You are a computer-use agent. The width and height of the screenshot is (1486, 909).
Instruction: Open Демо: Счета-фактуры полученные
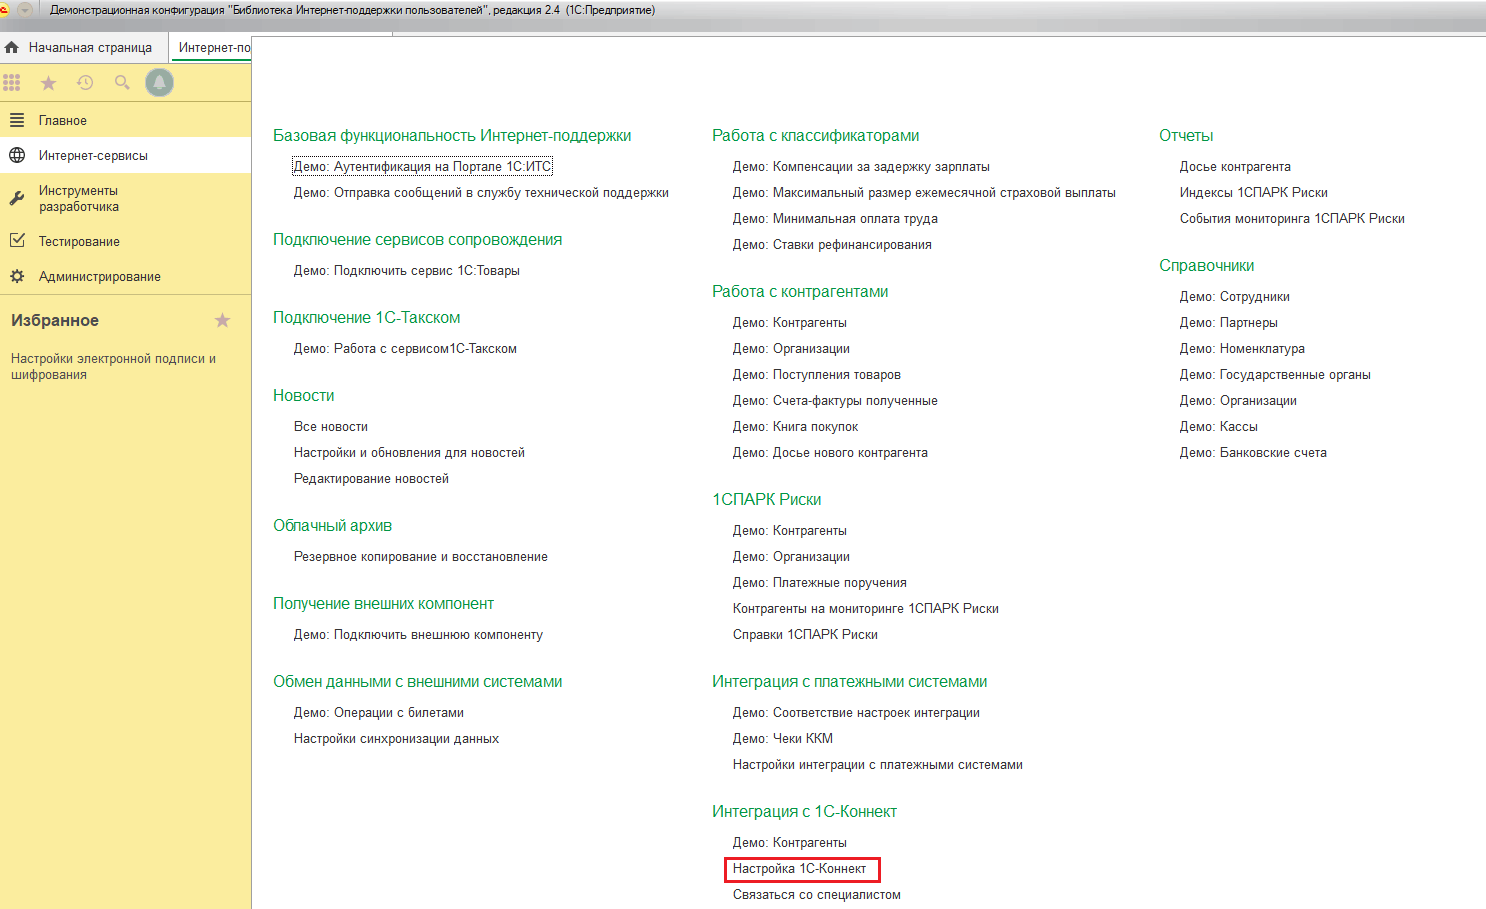pos(835,400)
